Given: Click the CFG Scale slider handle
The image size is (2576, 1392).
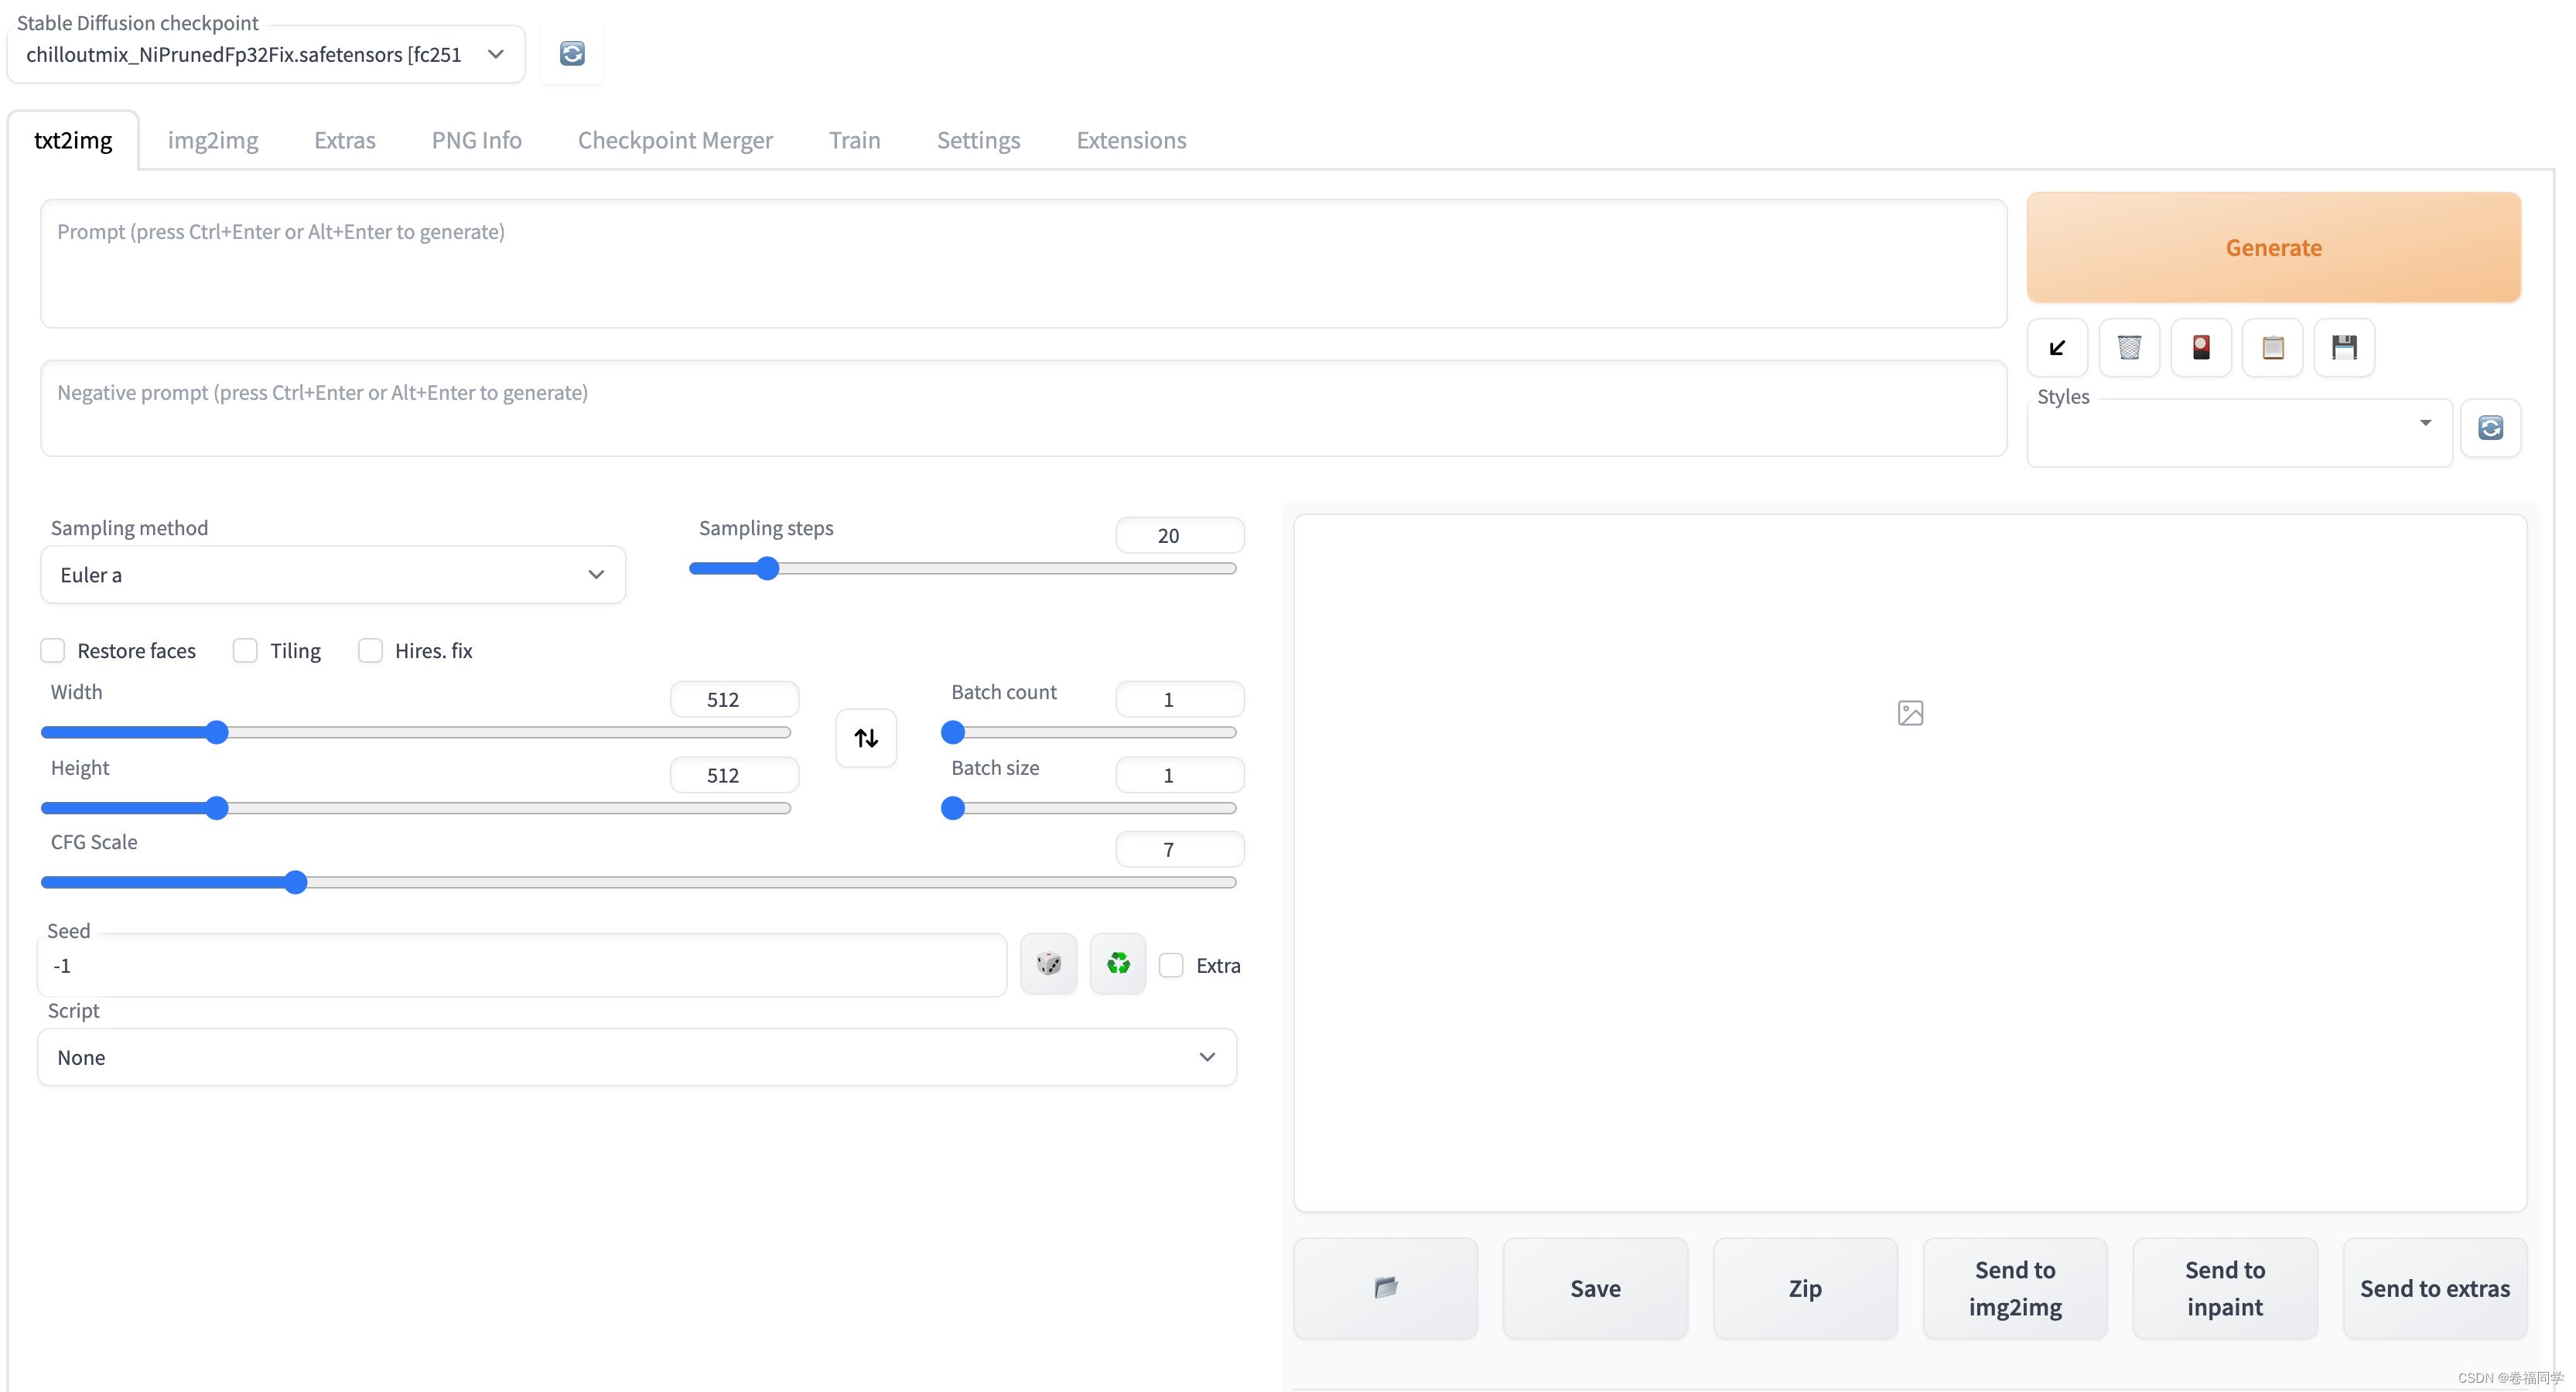Looking at the screenshot, I should [295, 882].
